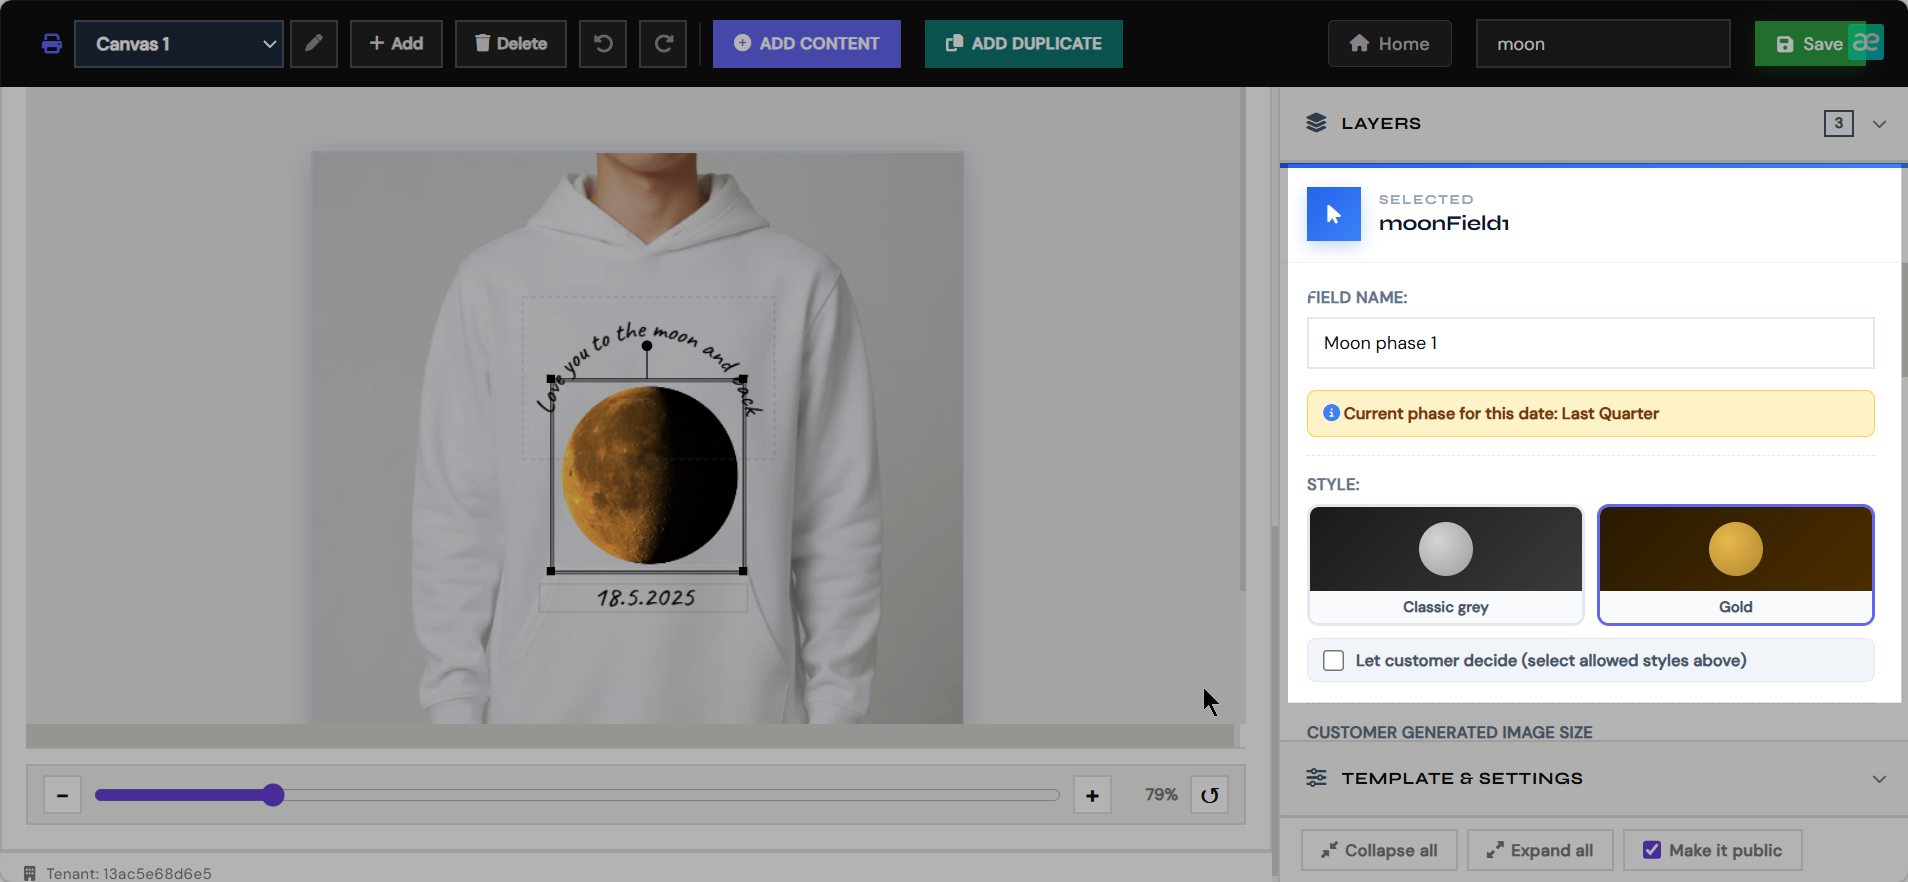Click the tenant building icon in status bar

(30, 873)
